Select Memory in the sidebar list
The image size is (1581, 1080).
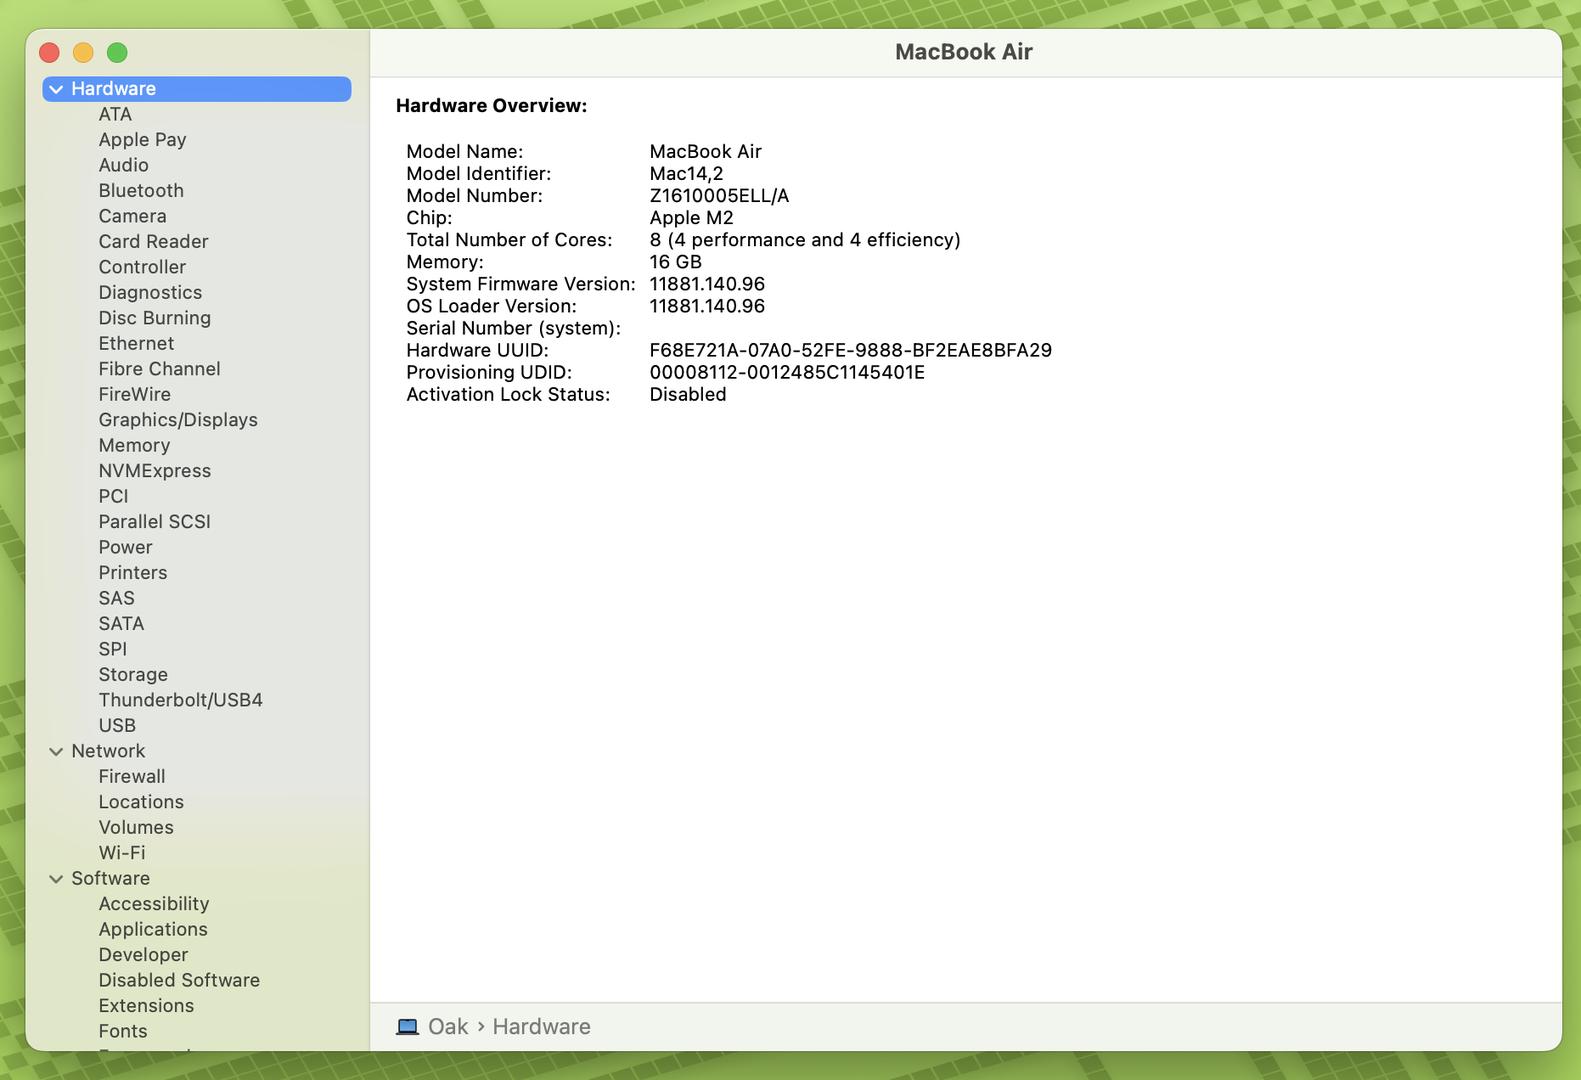[134, 446]
